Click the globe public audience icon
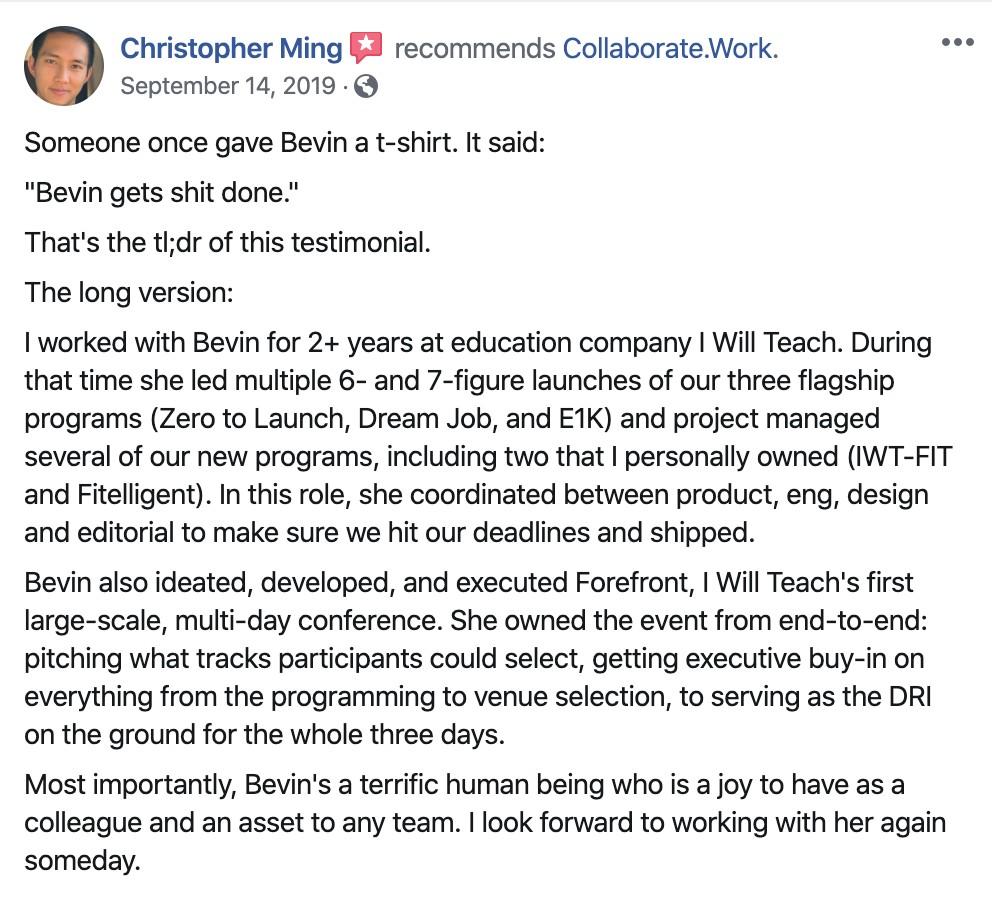The height and width of the screenshot is (914, 992). (x=367, y=87)
